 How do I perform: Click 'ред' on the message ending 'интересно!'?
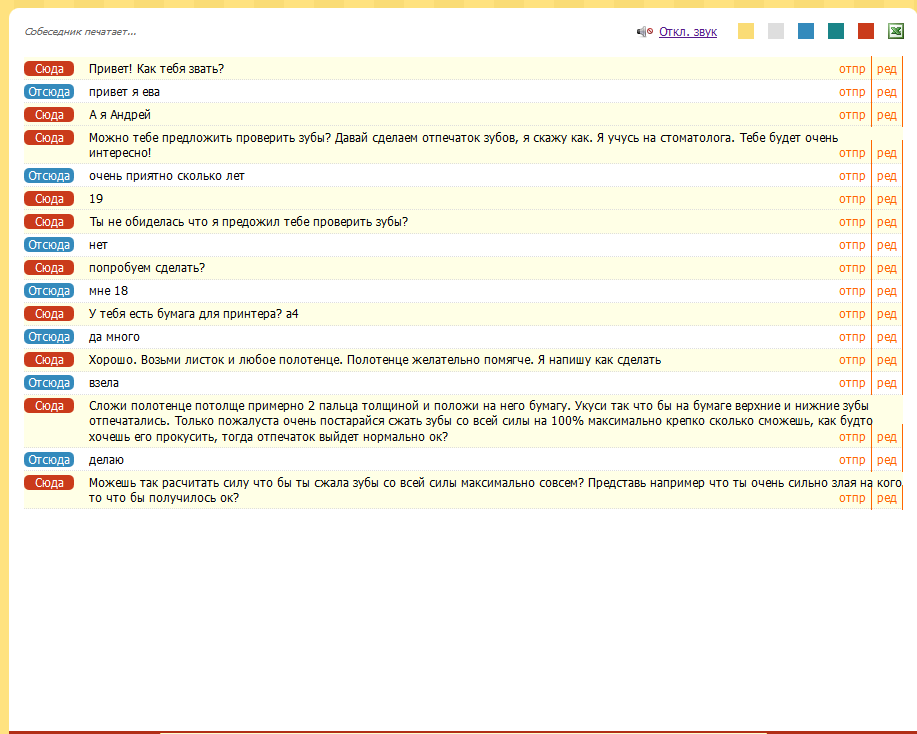887,153
